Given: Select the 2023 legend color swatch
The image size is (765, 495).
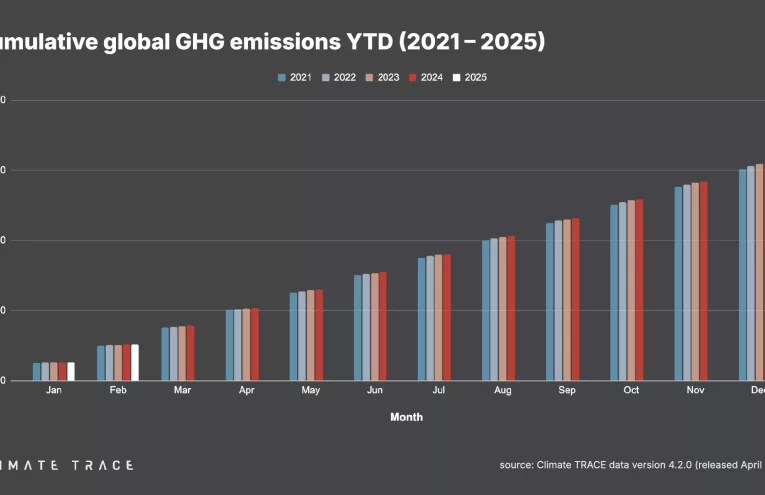Looking at the screenshot, I should click(369, 77).
